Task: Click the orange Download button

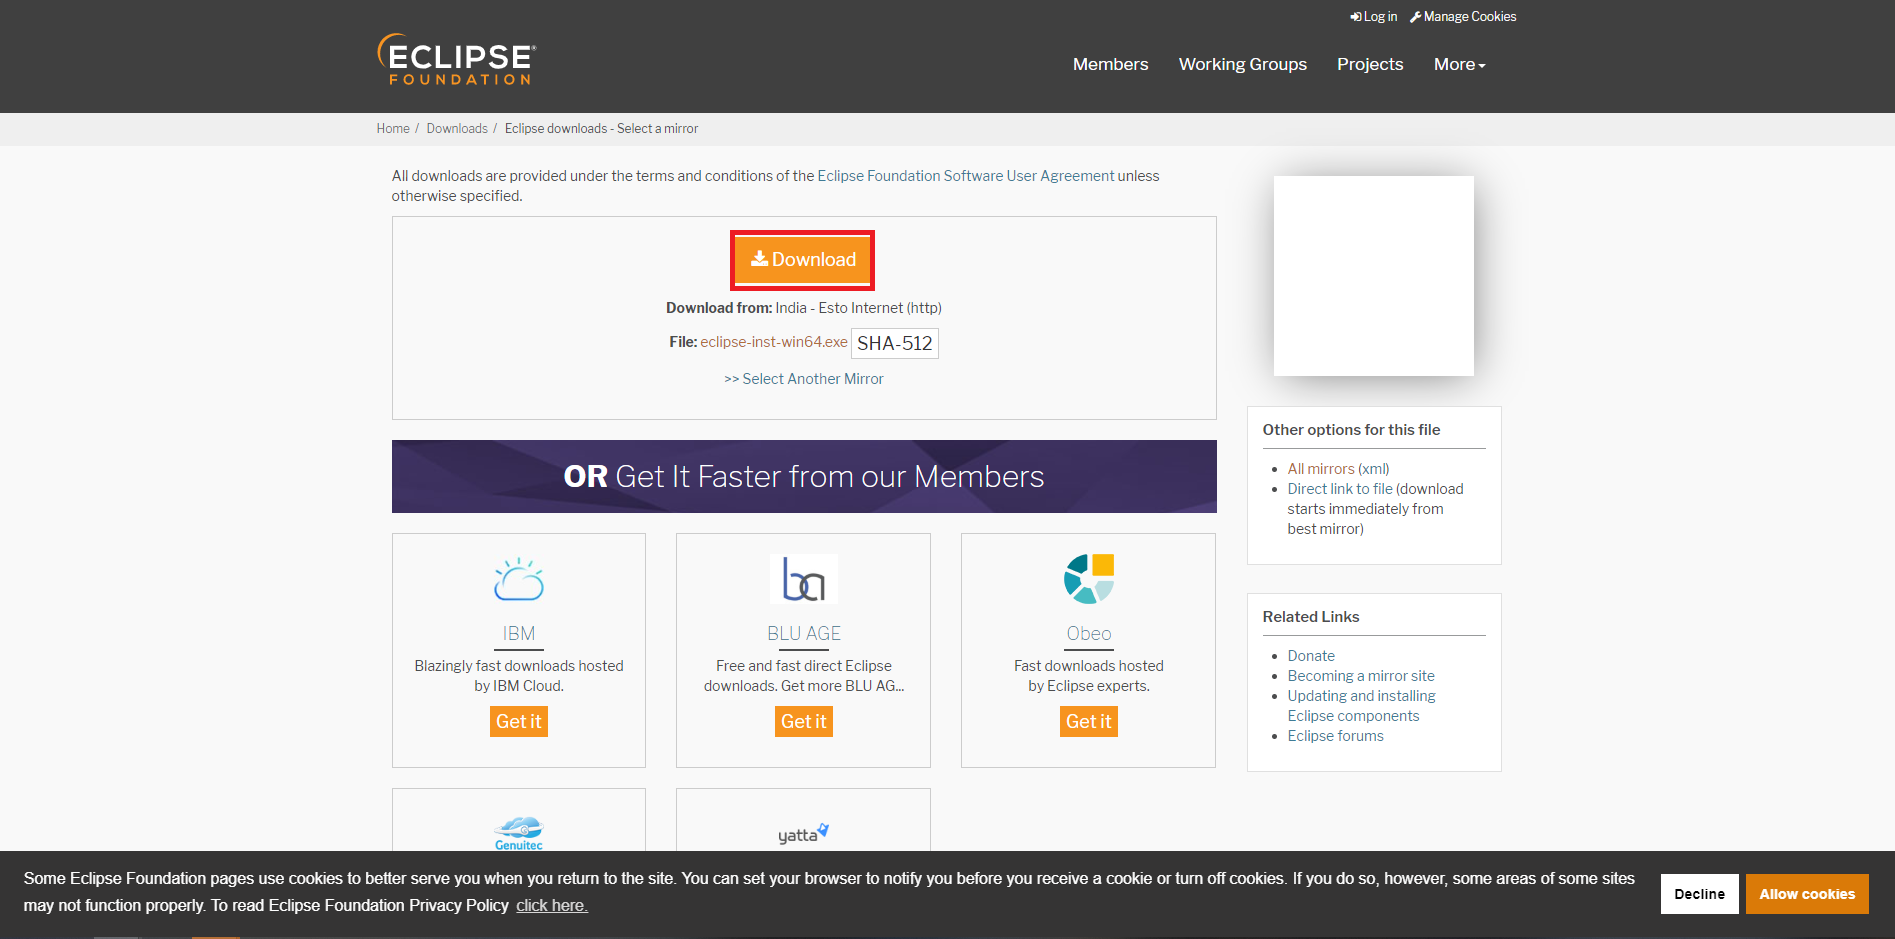Action: coord(803,260)
